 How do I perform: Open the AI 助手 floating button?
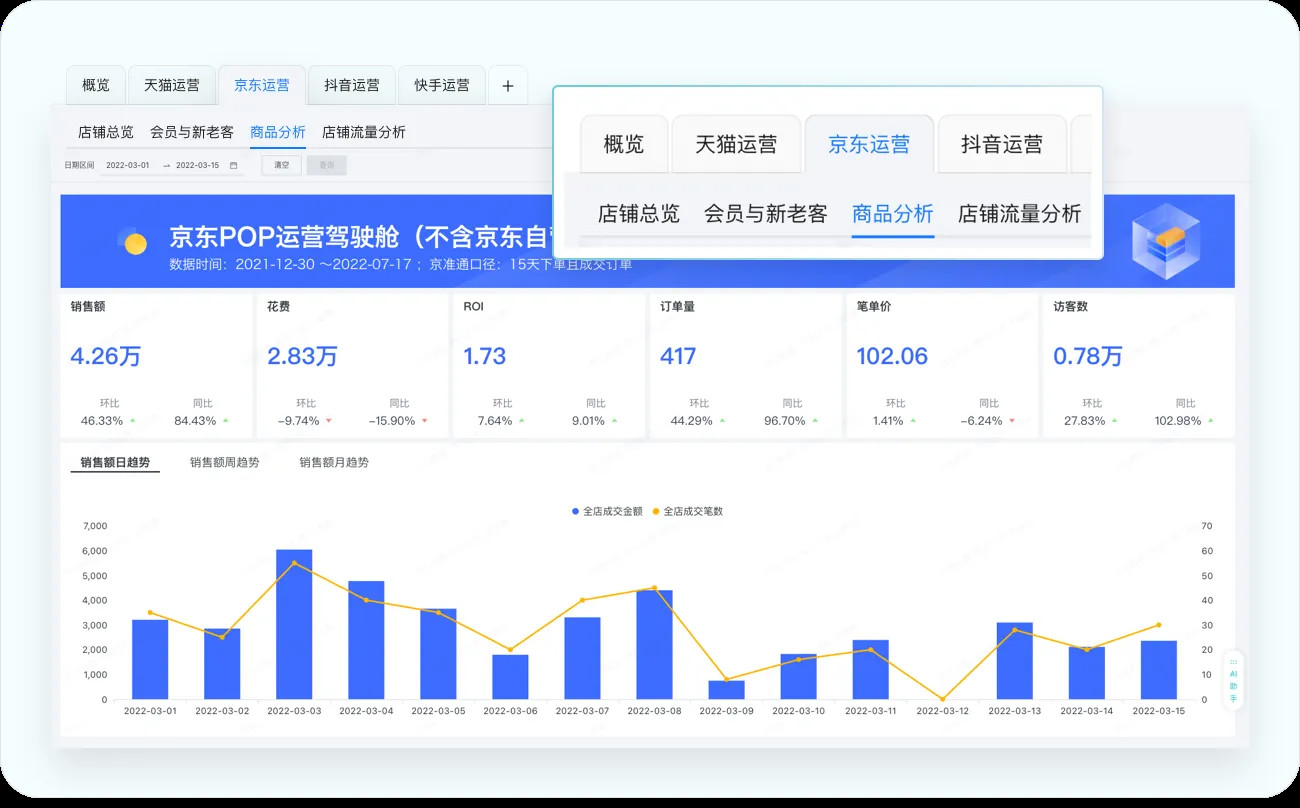pos(1233,681)
